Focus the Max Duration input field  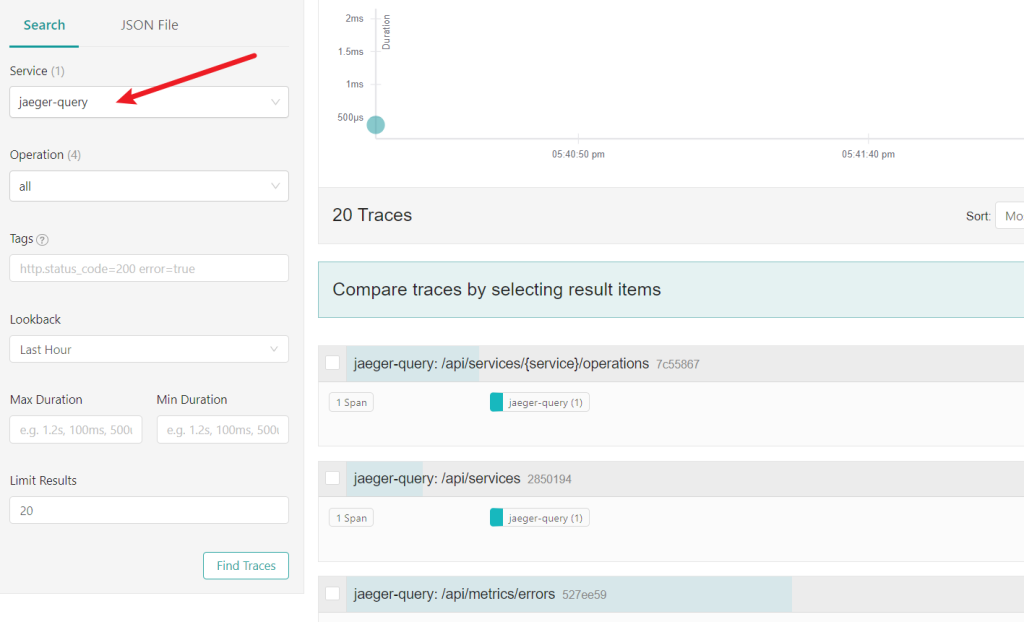click(x=76, y=430)
